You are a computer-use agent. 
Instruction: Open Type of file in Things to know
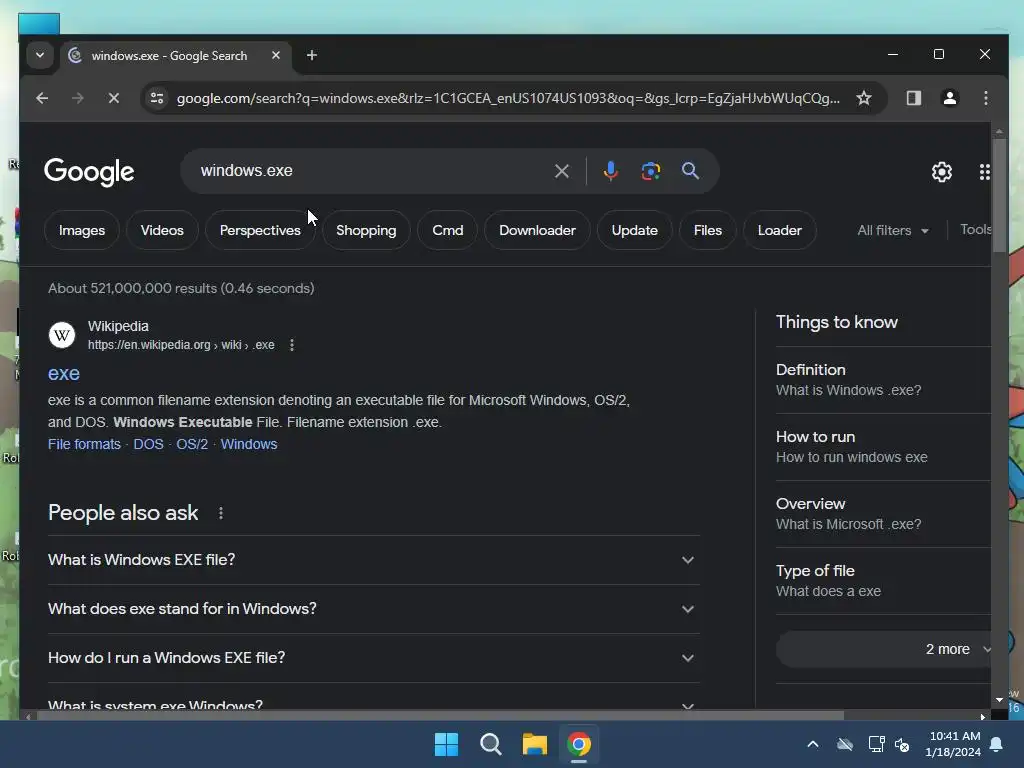point(883,581)
